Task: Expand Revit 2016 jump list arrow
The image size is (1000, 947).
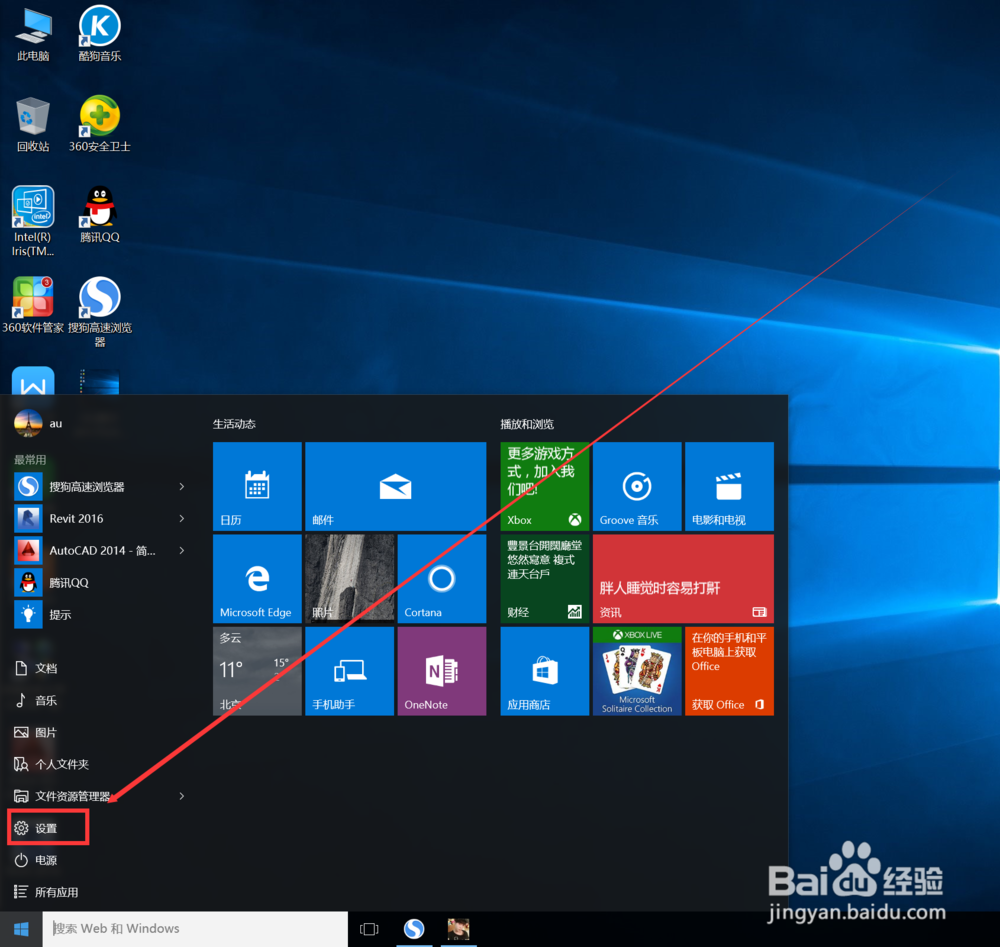Action: (182, 518)
